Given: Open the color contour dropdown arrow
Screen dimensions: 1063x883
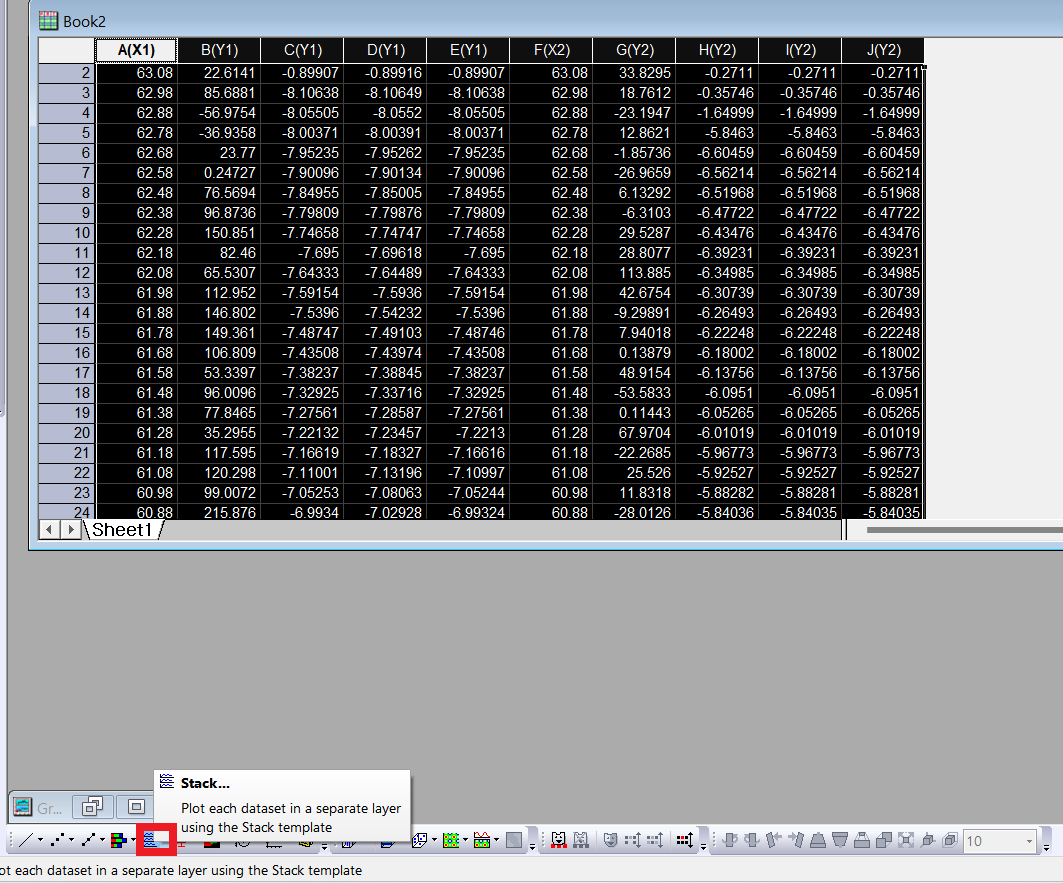Looking at the screenshot, I should click(466, 841).
